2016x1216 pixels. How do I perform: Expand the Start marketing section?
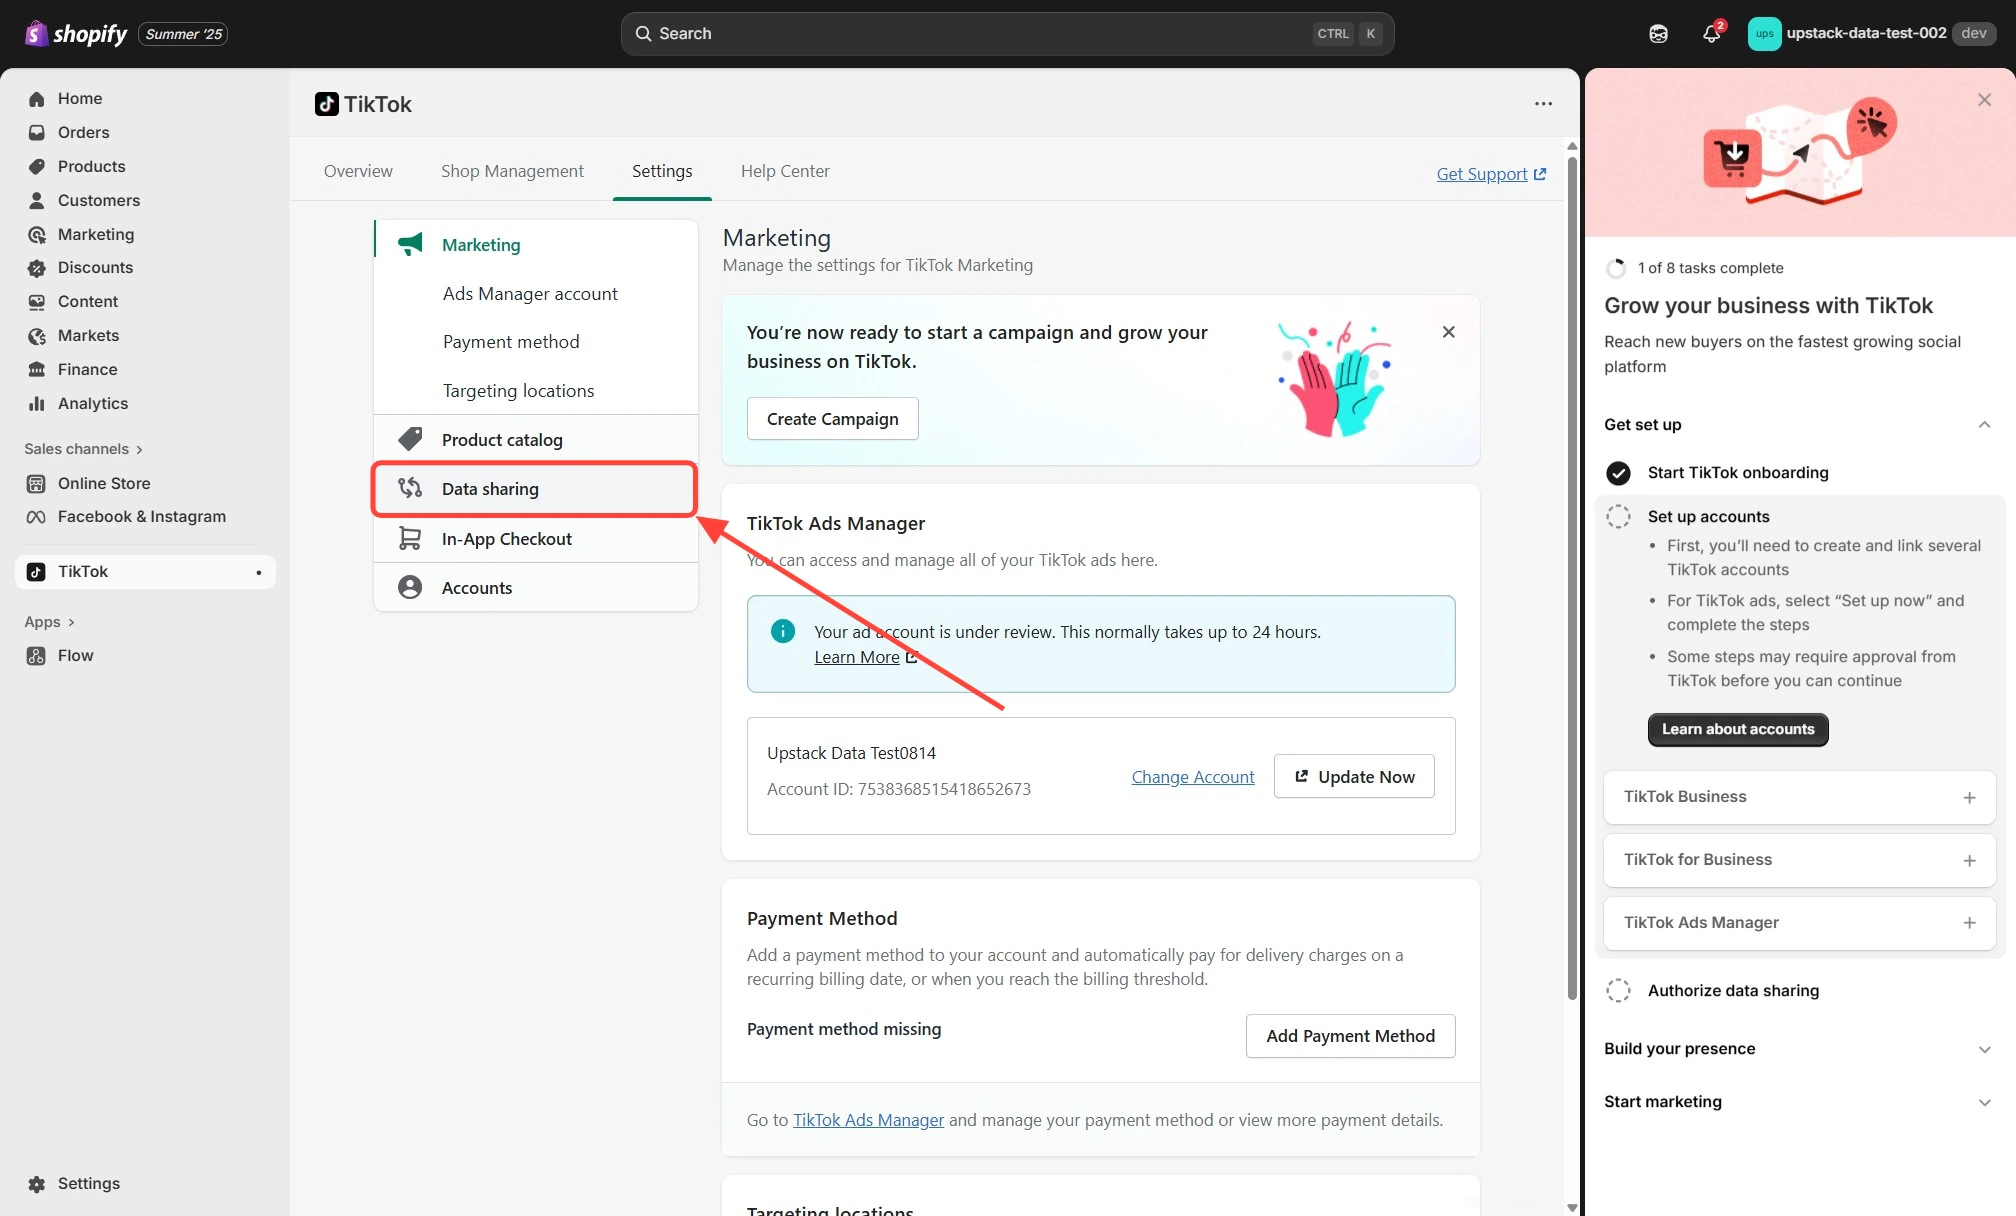pyautogui.click(x=1984, y=1103)
